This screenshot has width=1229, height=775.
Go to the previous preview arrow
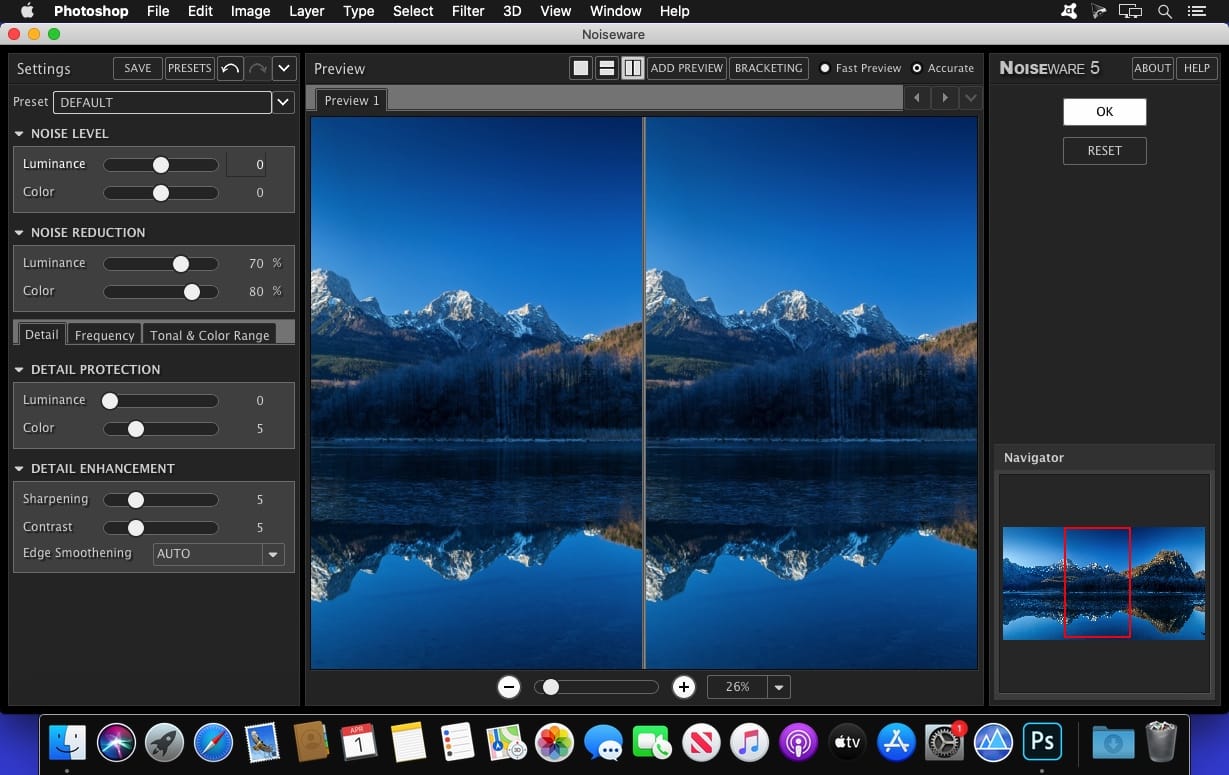[x=917, y=98]
